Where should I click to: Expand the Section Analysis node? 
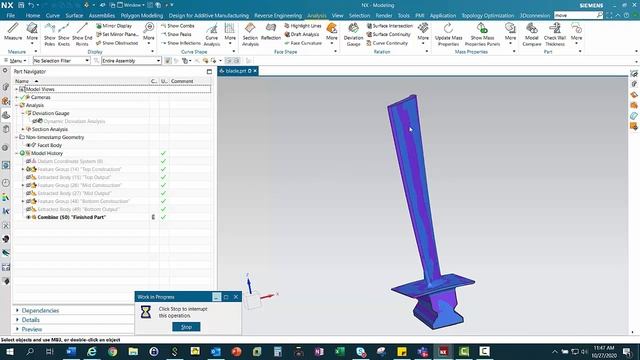point(23,129)
